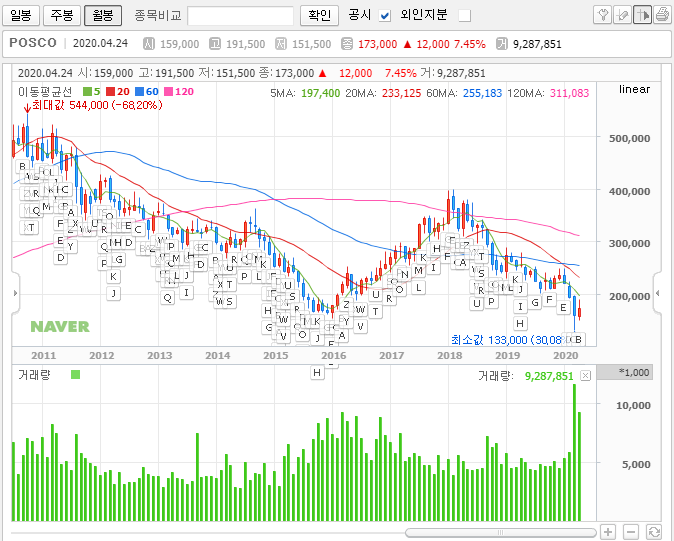Screen dimensions: 674x541
Task: Switch to the 일봉 daily chart
Action: click(x=21, y=15)
